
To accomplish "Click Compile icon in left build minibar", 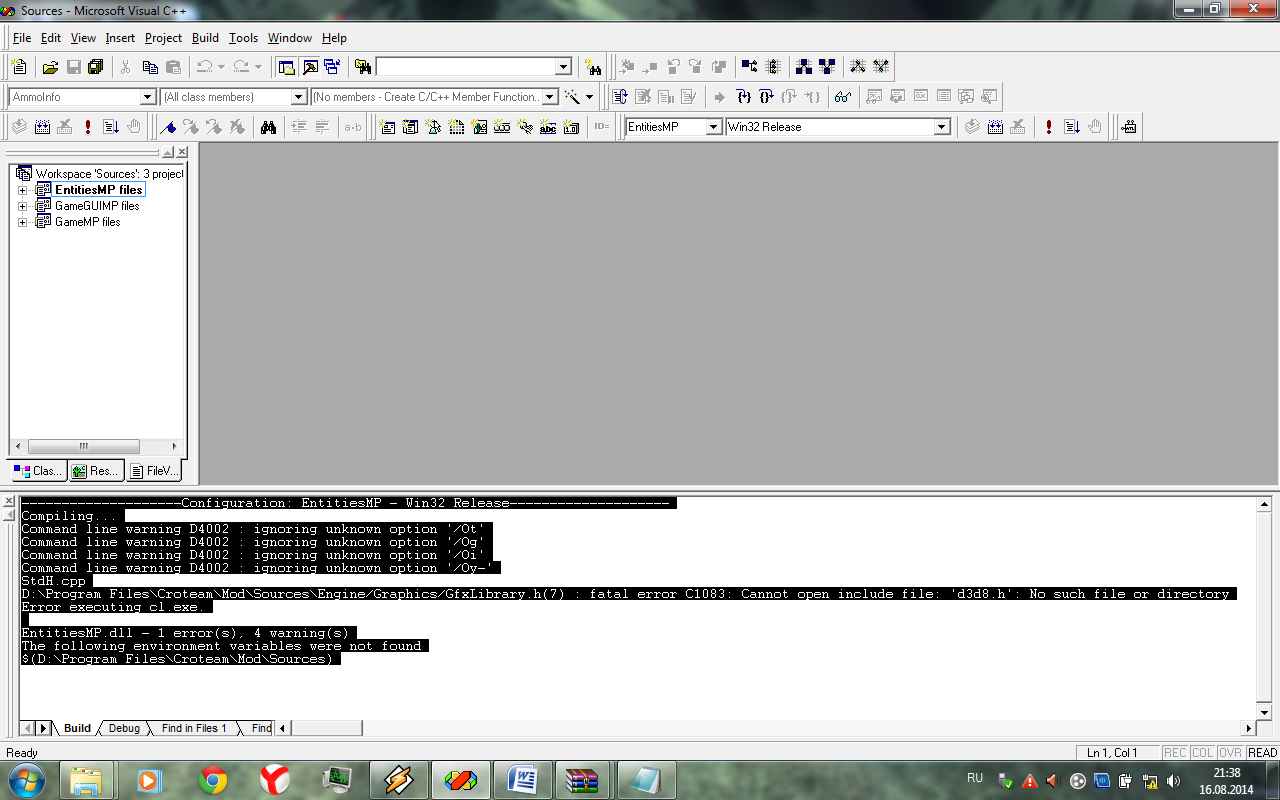I will [x=19, y=127].
